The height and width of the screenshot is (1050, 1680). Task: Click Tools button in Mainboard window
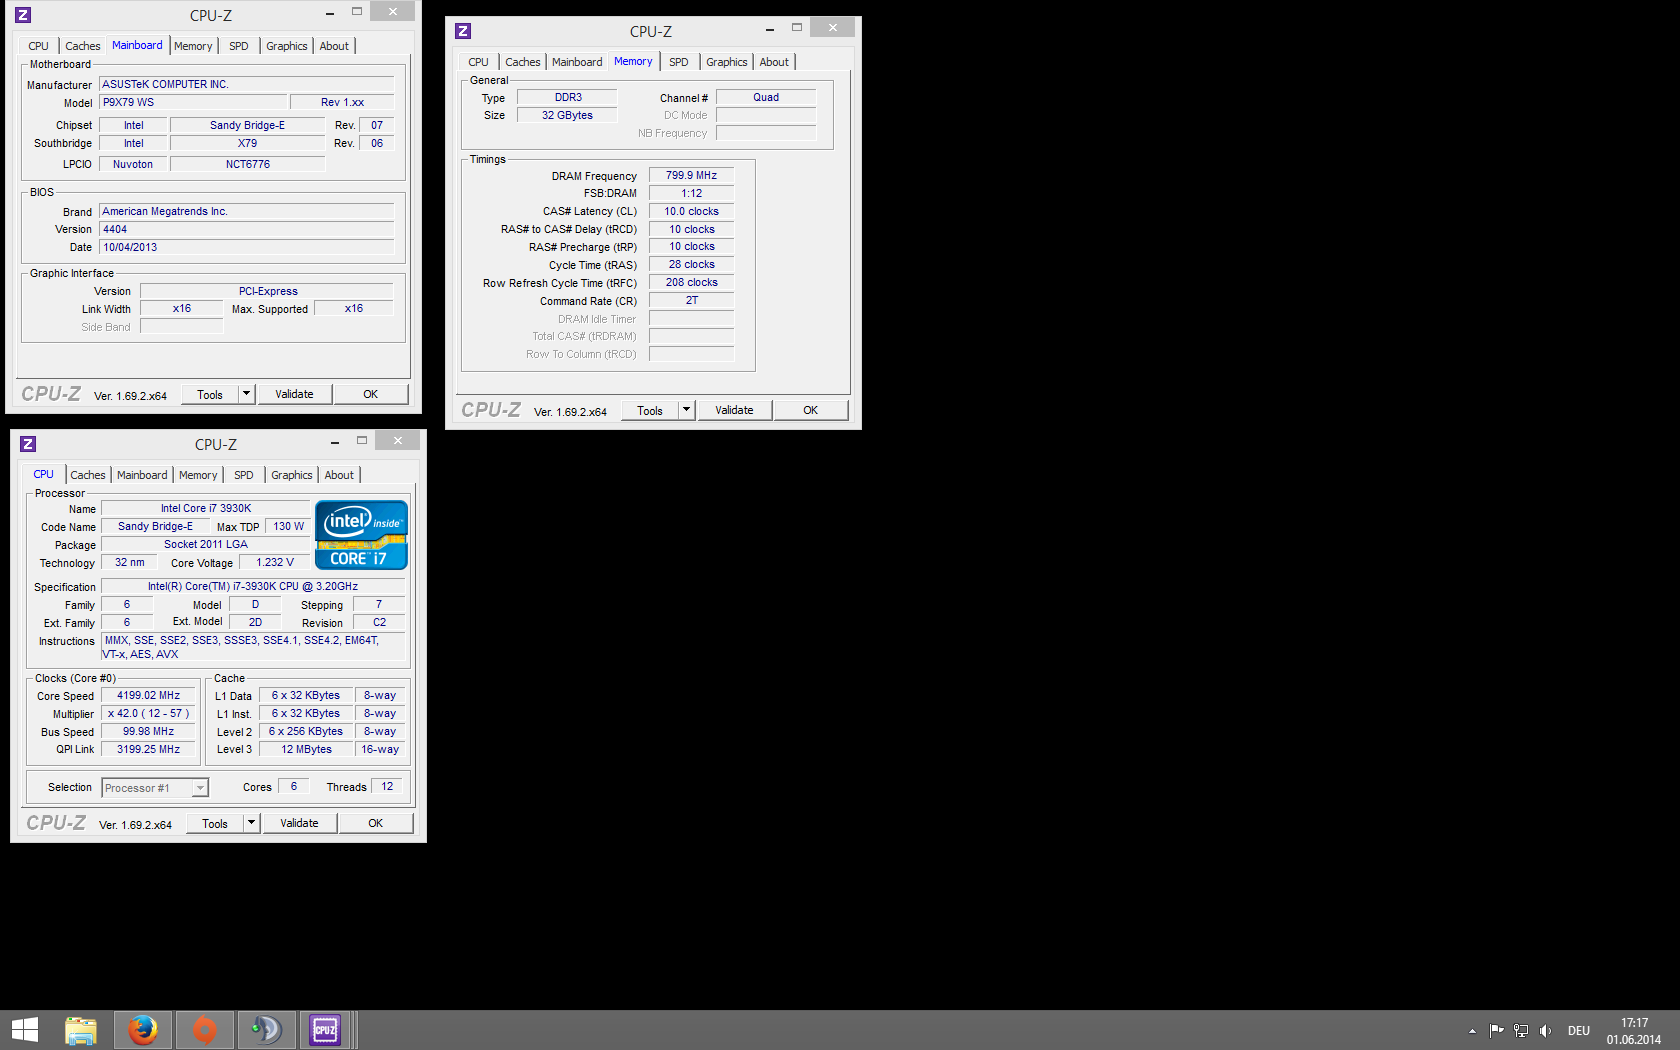click(210, 394)
